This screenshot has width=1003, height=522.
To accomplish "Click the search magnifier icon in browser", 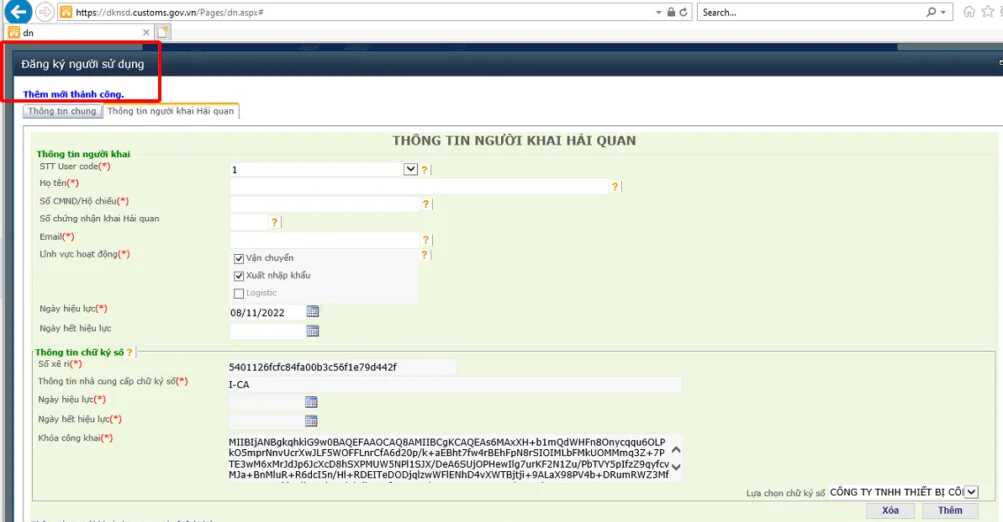I will (931, 12).
